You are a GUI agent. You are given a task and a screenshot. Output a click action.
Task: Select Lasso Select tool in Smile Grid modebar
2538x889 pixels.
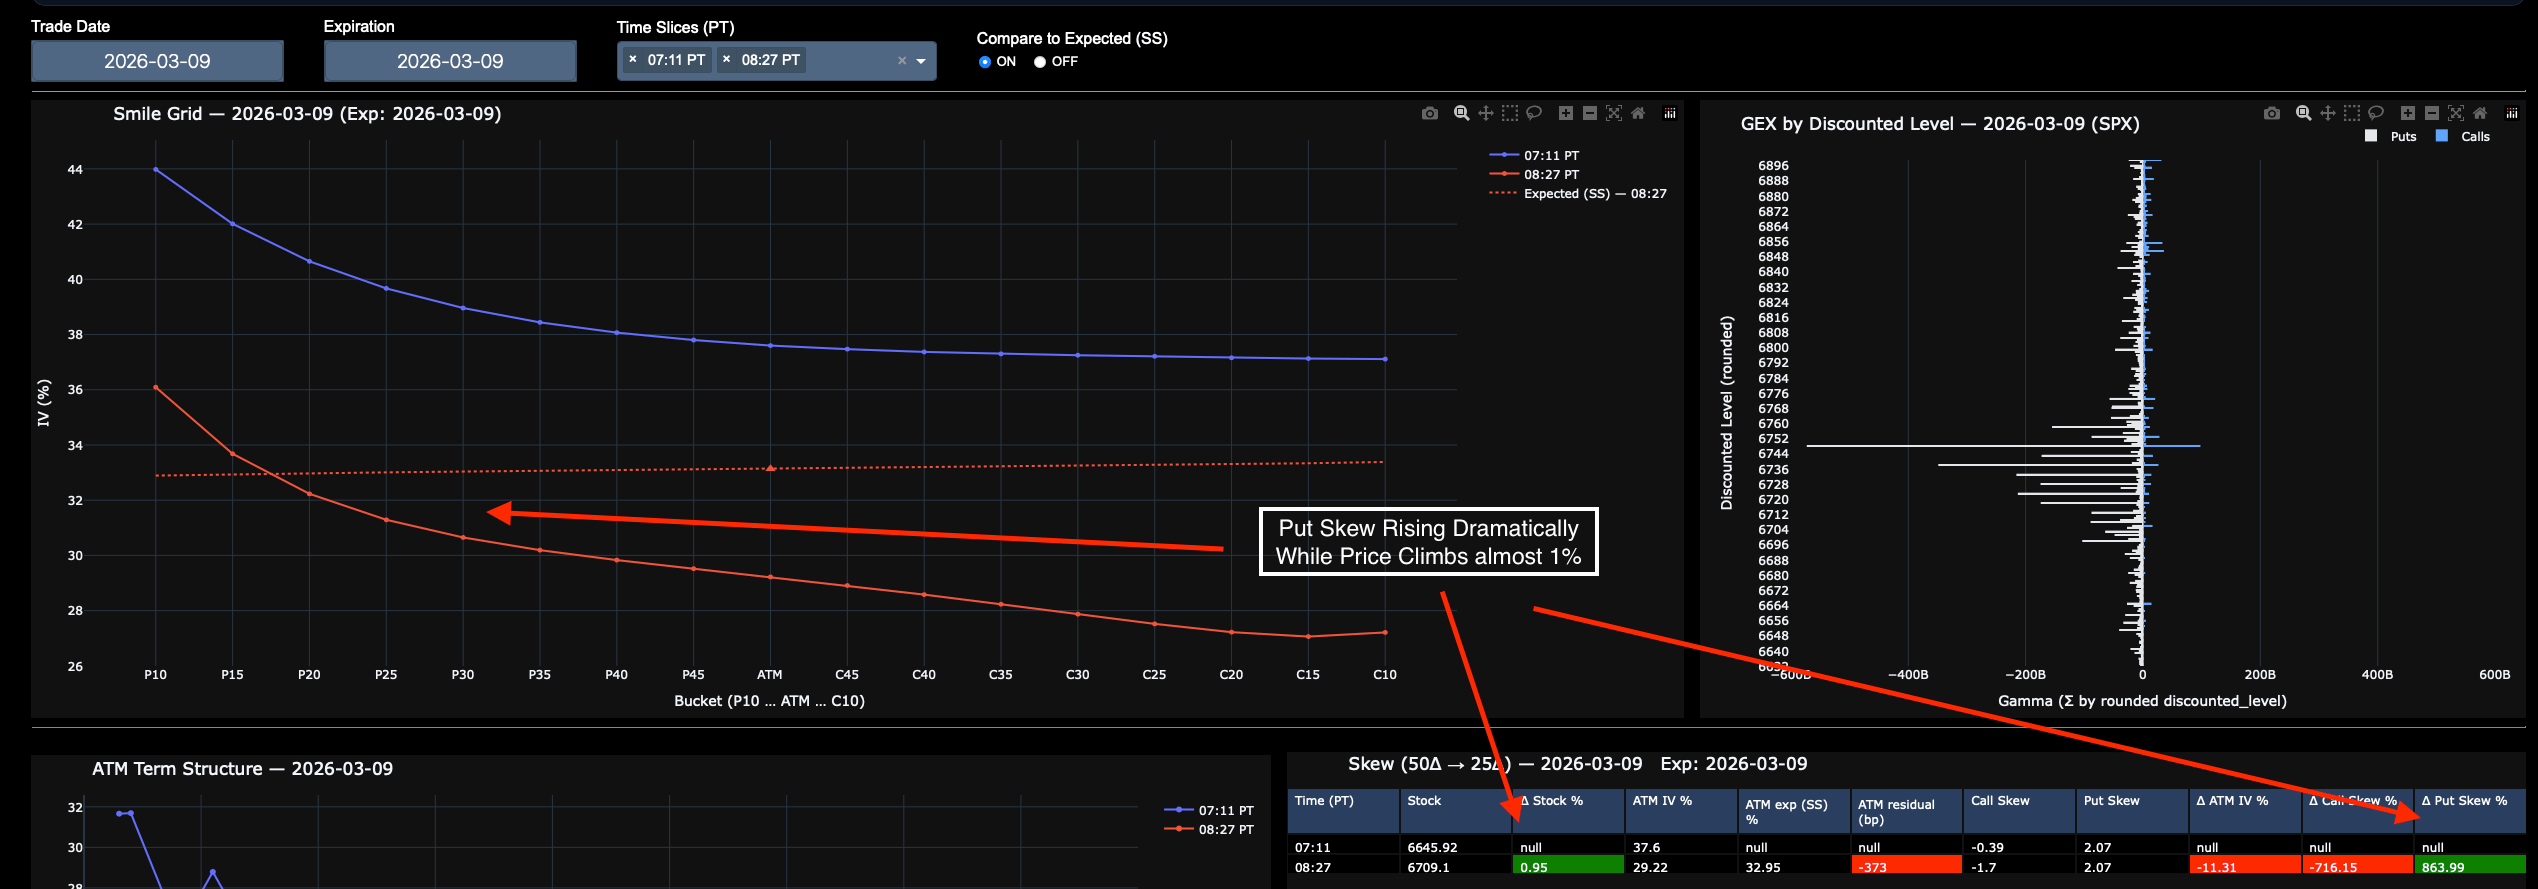[x=1534, y=114]
